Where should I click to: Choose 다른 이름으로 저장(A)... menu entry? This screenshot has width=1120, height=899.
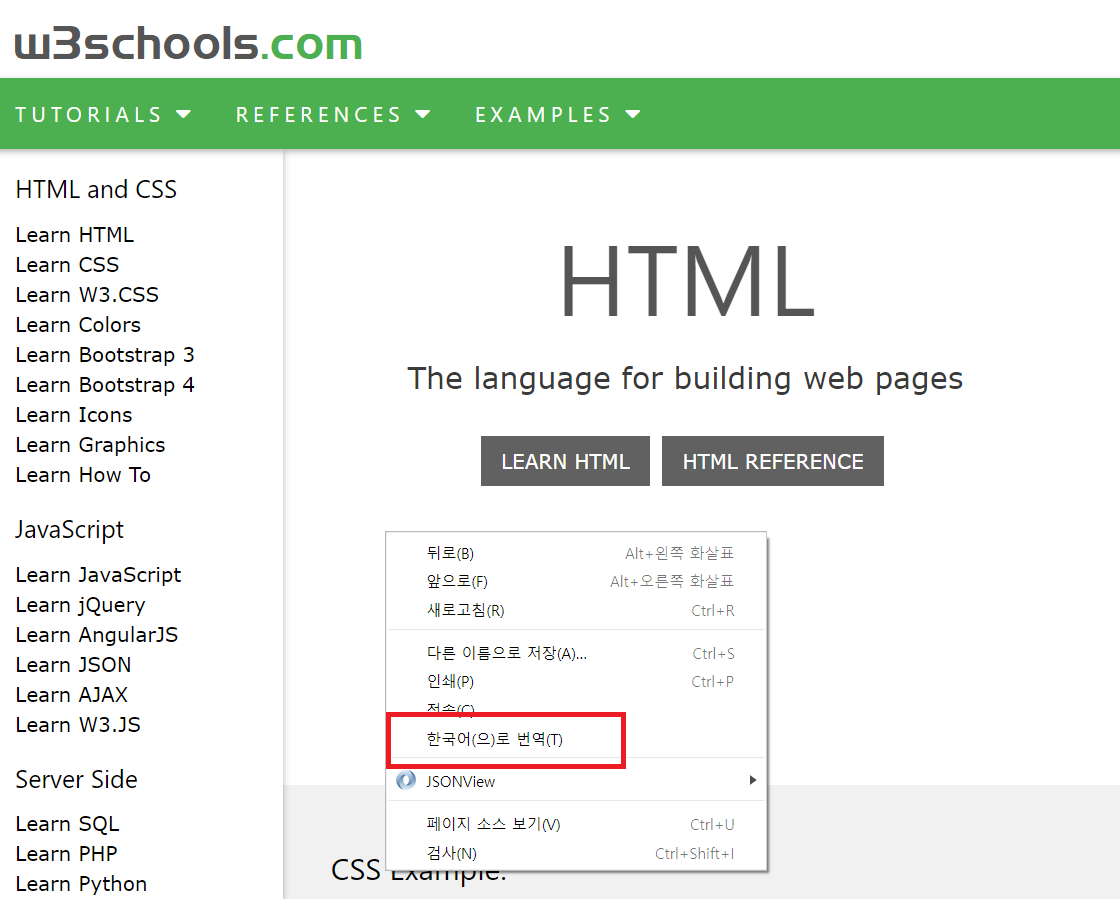[x=576, y=653]
